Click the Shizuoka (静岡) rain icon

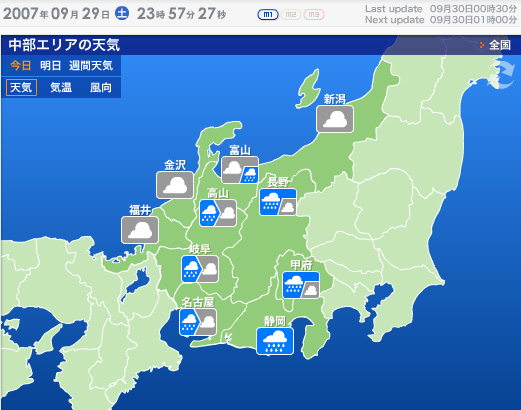[275, 341]
